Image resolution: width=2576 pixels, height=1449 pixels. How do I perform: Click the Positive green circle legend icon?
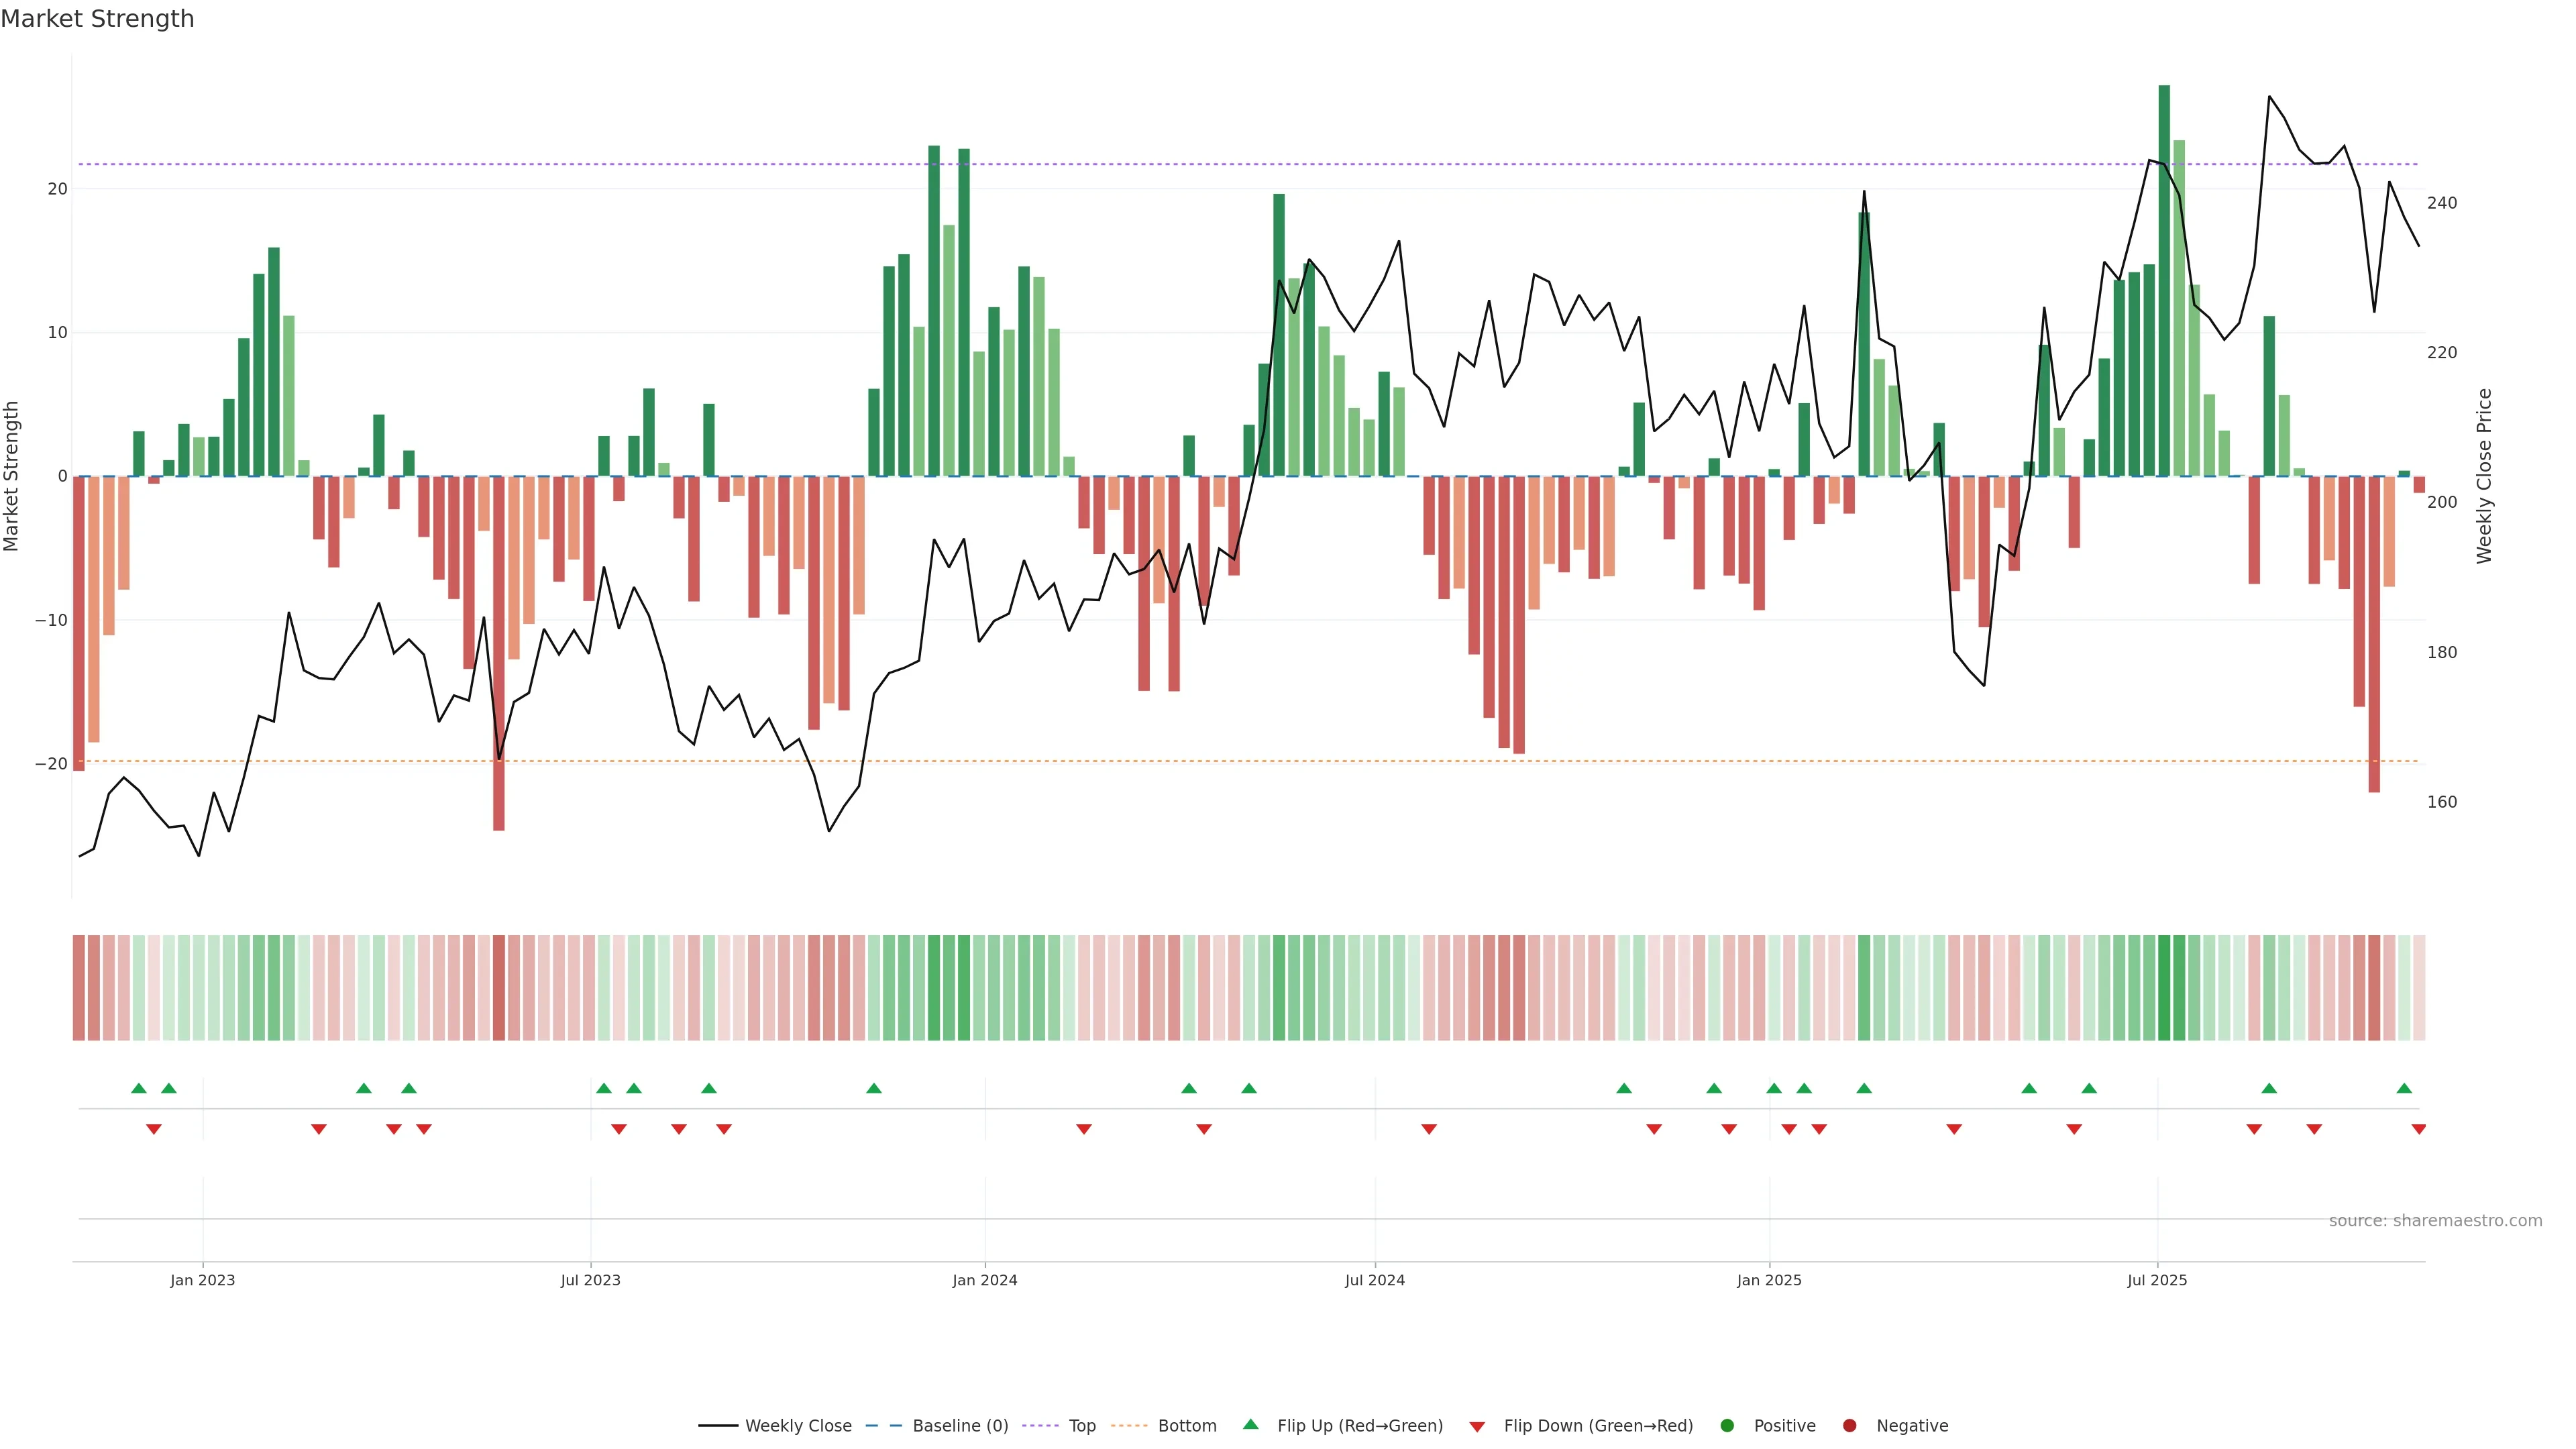1727,1426
